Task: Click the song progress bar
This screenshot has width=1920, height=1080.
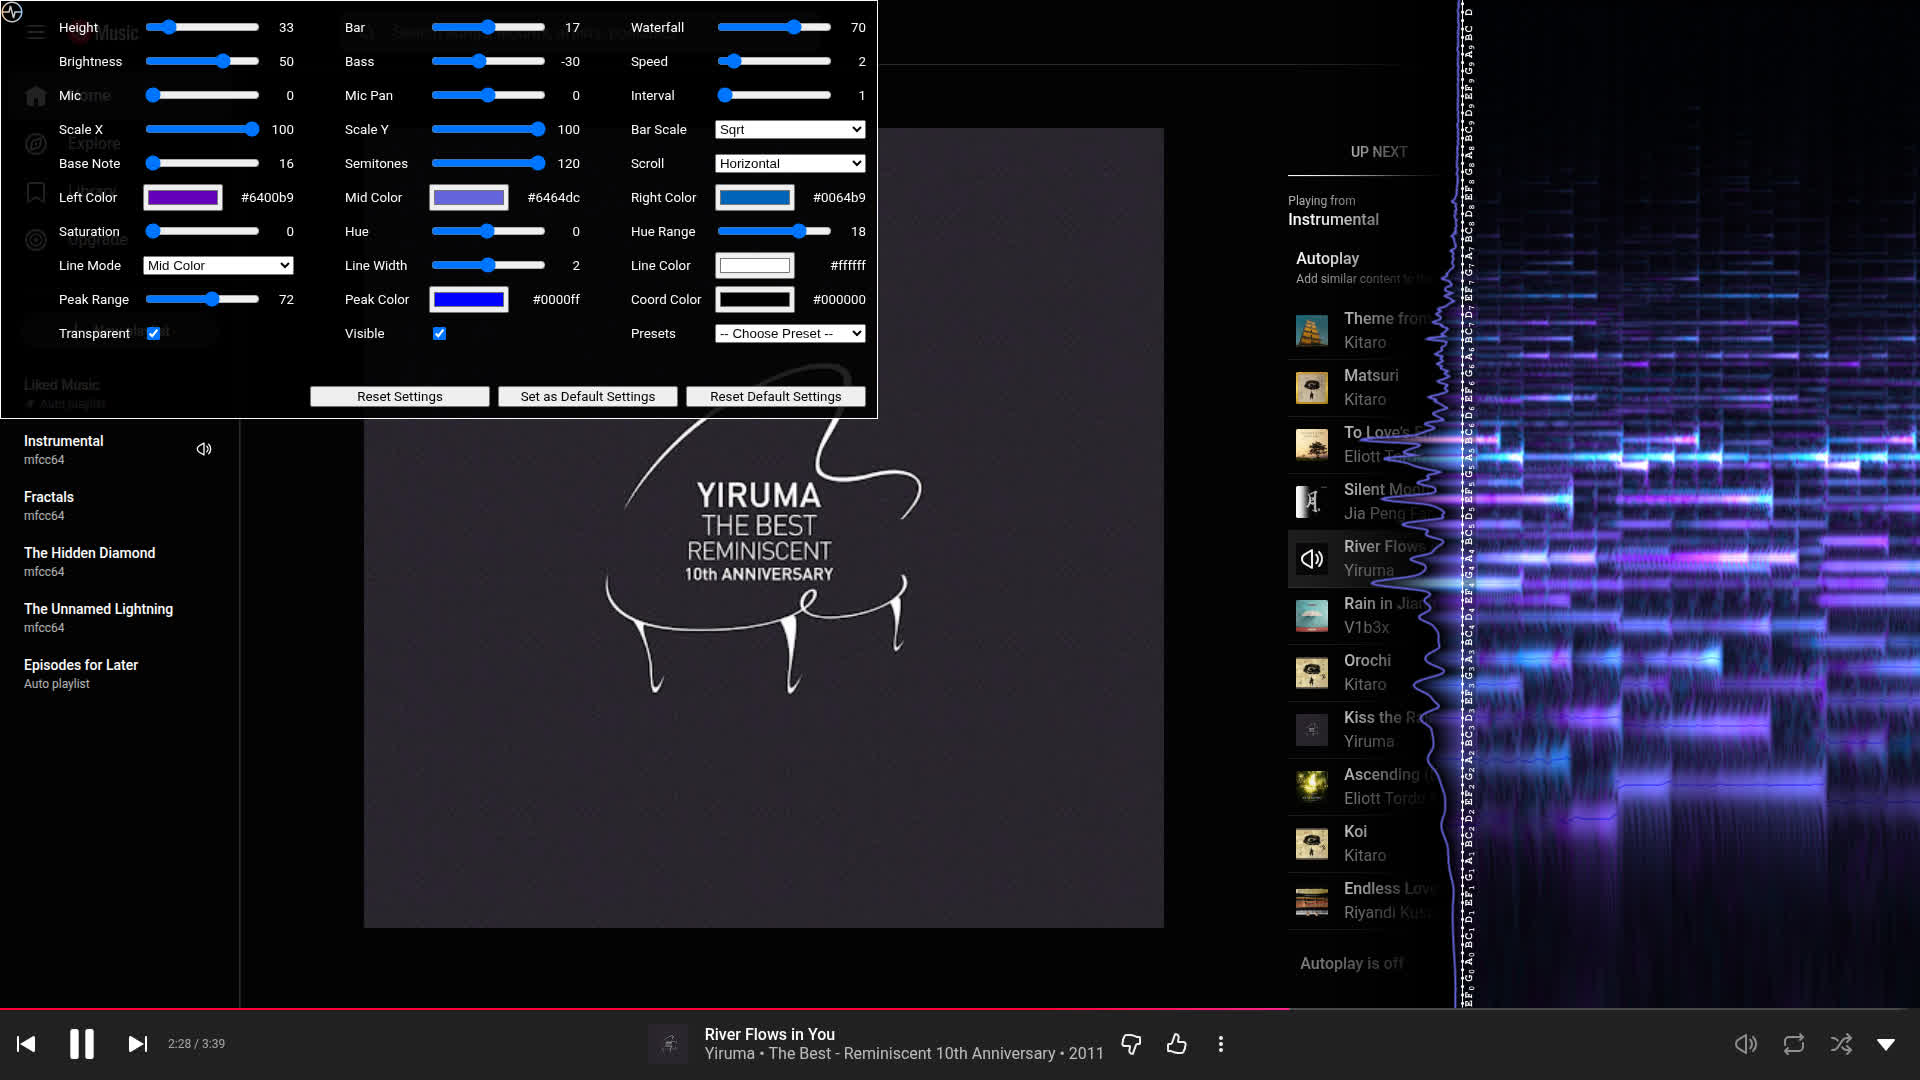Action: [960, 1010]
